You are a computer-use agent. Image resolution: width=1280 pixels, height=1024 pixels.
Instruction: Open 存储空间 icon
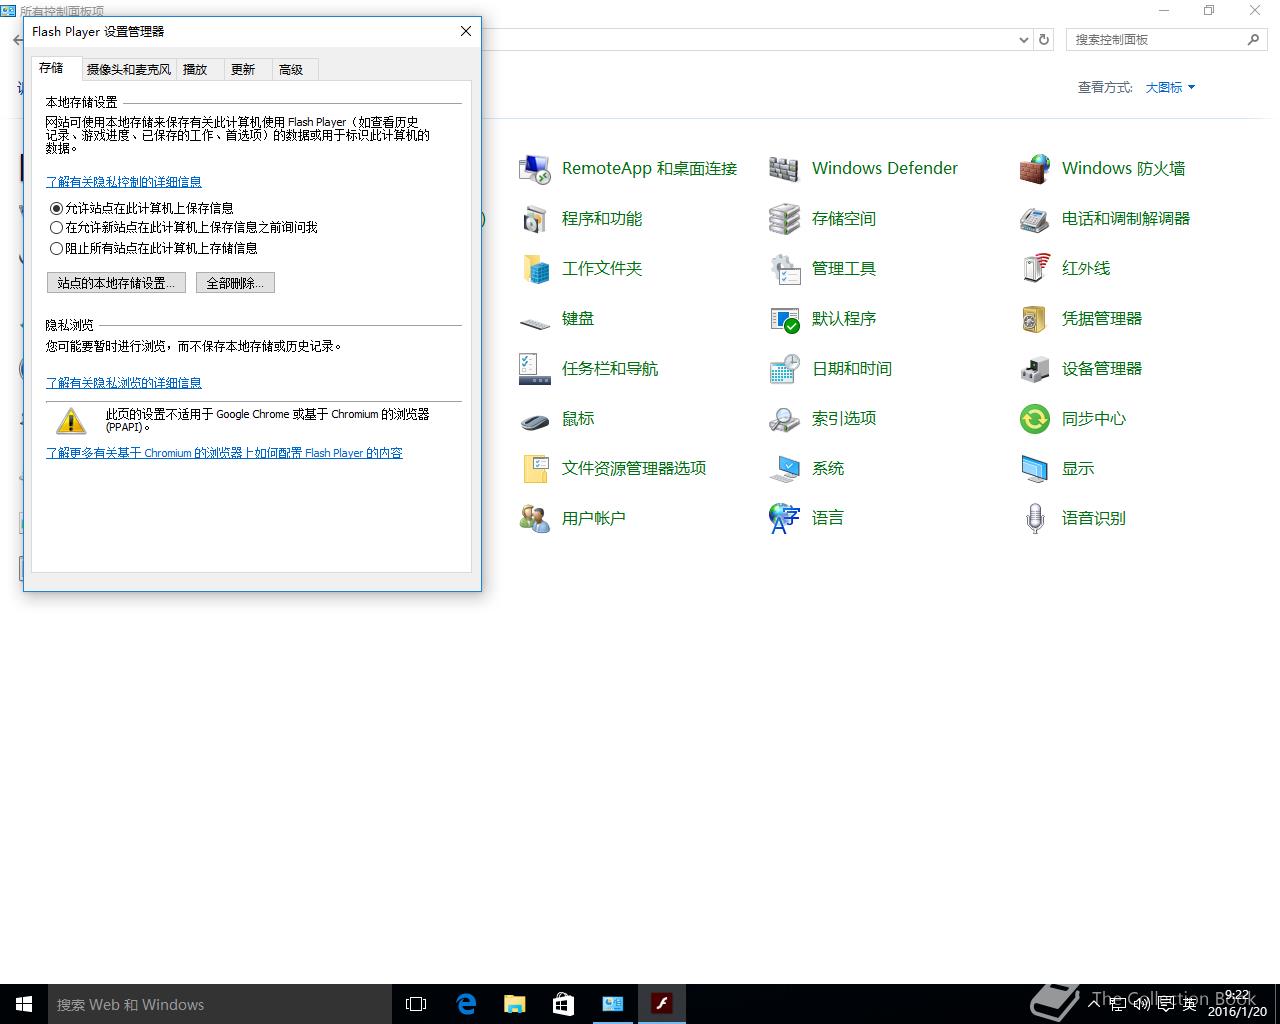click(785, 219)
